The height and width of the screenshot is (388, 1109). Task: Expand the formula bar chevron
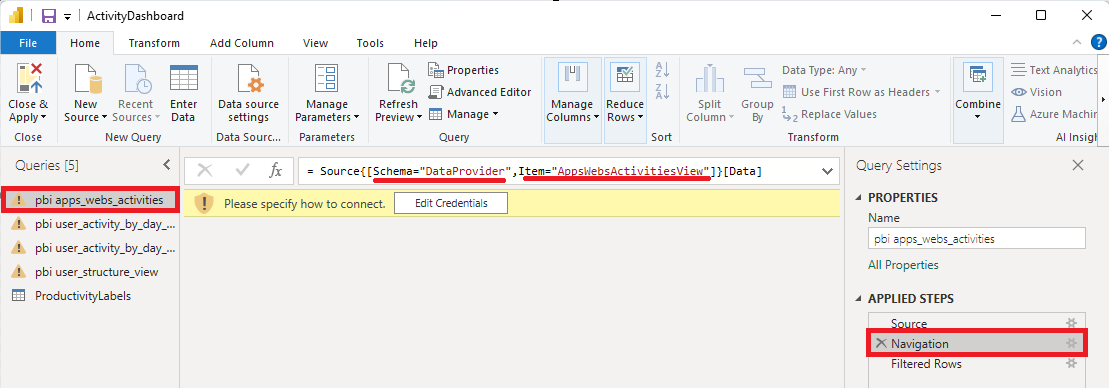[827, 171]
